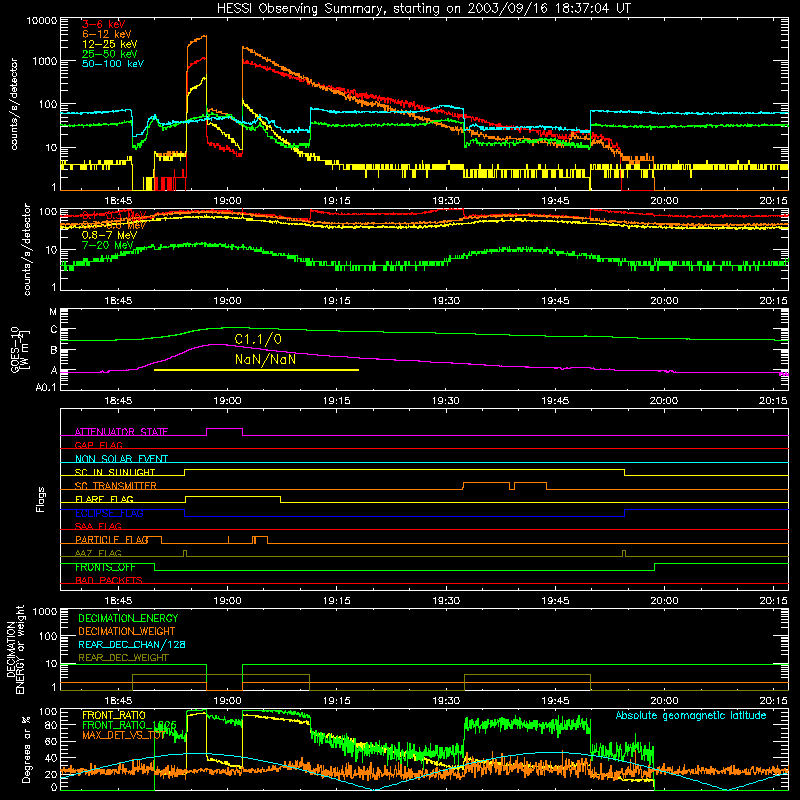This screenshot has height=800, width=800.
Task: Click the green 7-20 MeV legend label
Action: pyautogui.click(x=108, y=245)
